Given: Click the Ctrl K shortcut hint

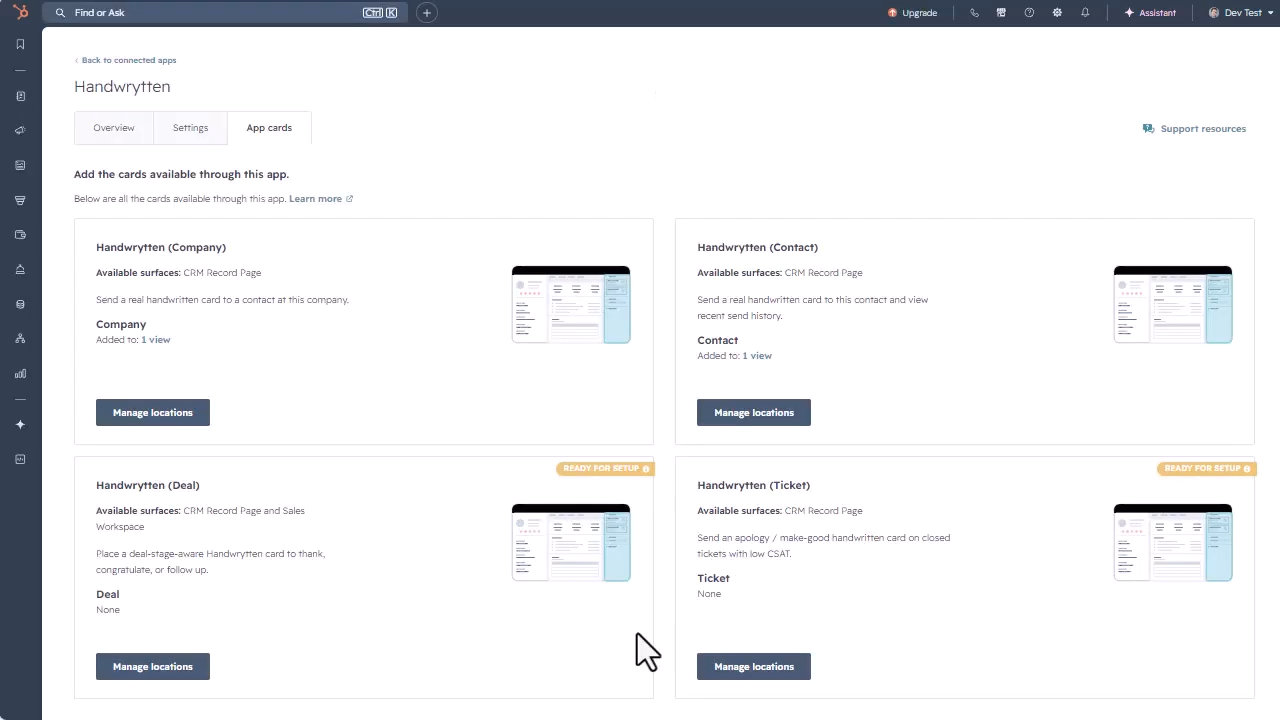Looking at the screenshot, I should click(x=380, y=13).
